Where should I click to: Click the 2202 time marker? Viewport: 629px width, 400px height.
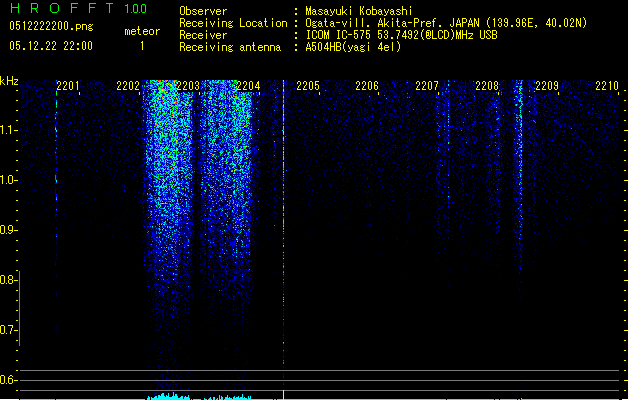pyautogui.click(x=128, y=85)
